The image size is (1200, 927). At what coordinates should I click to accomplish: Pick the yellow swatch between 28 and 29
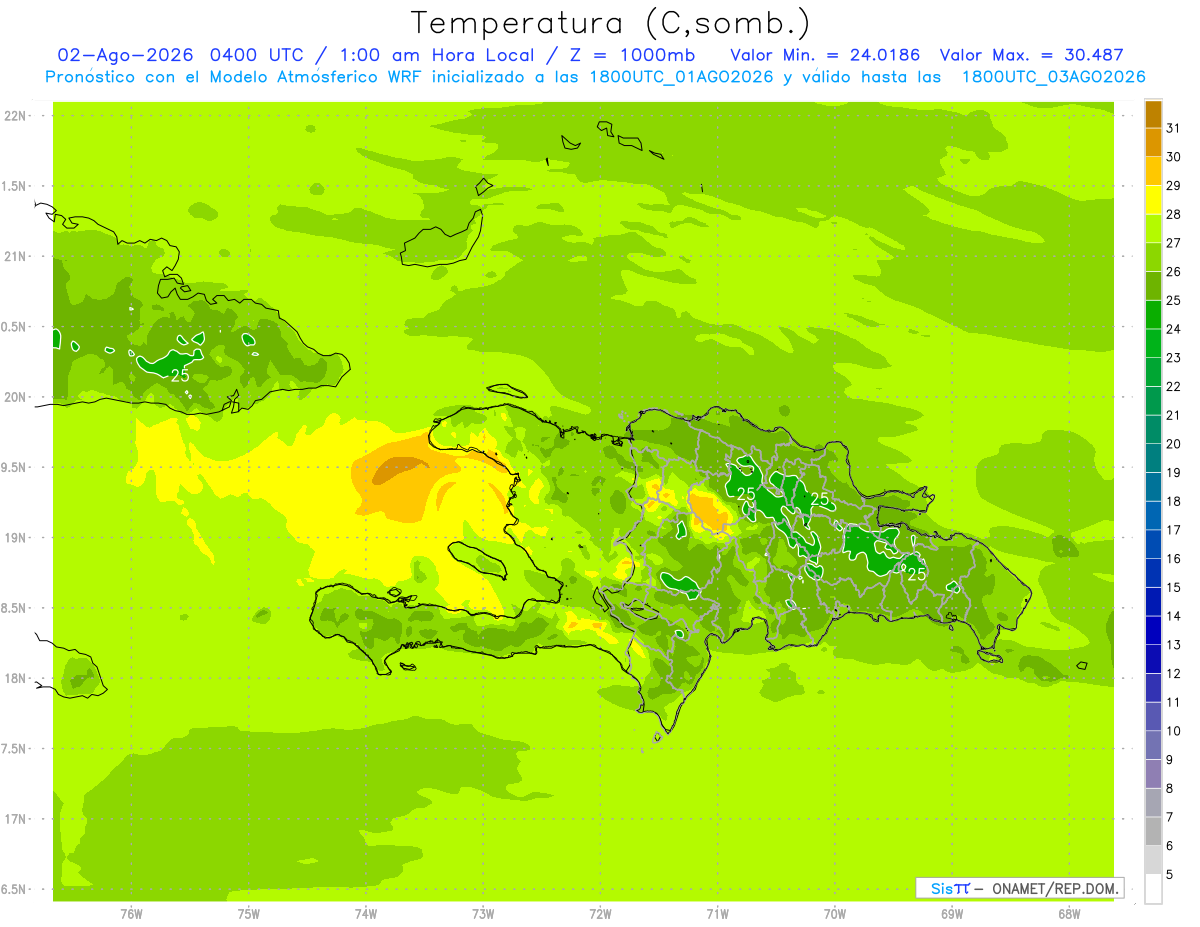1153,200
